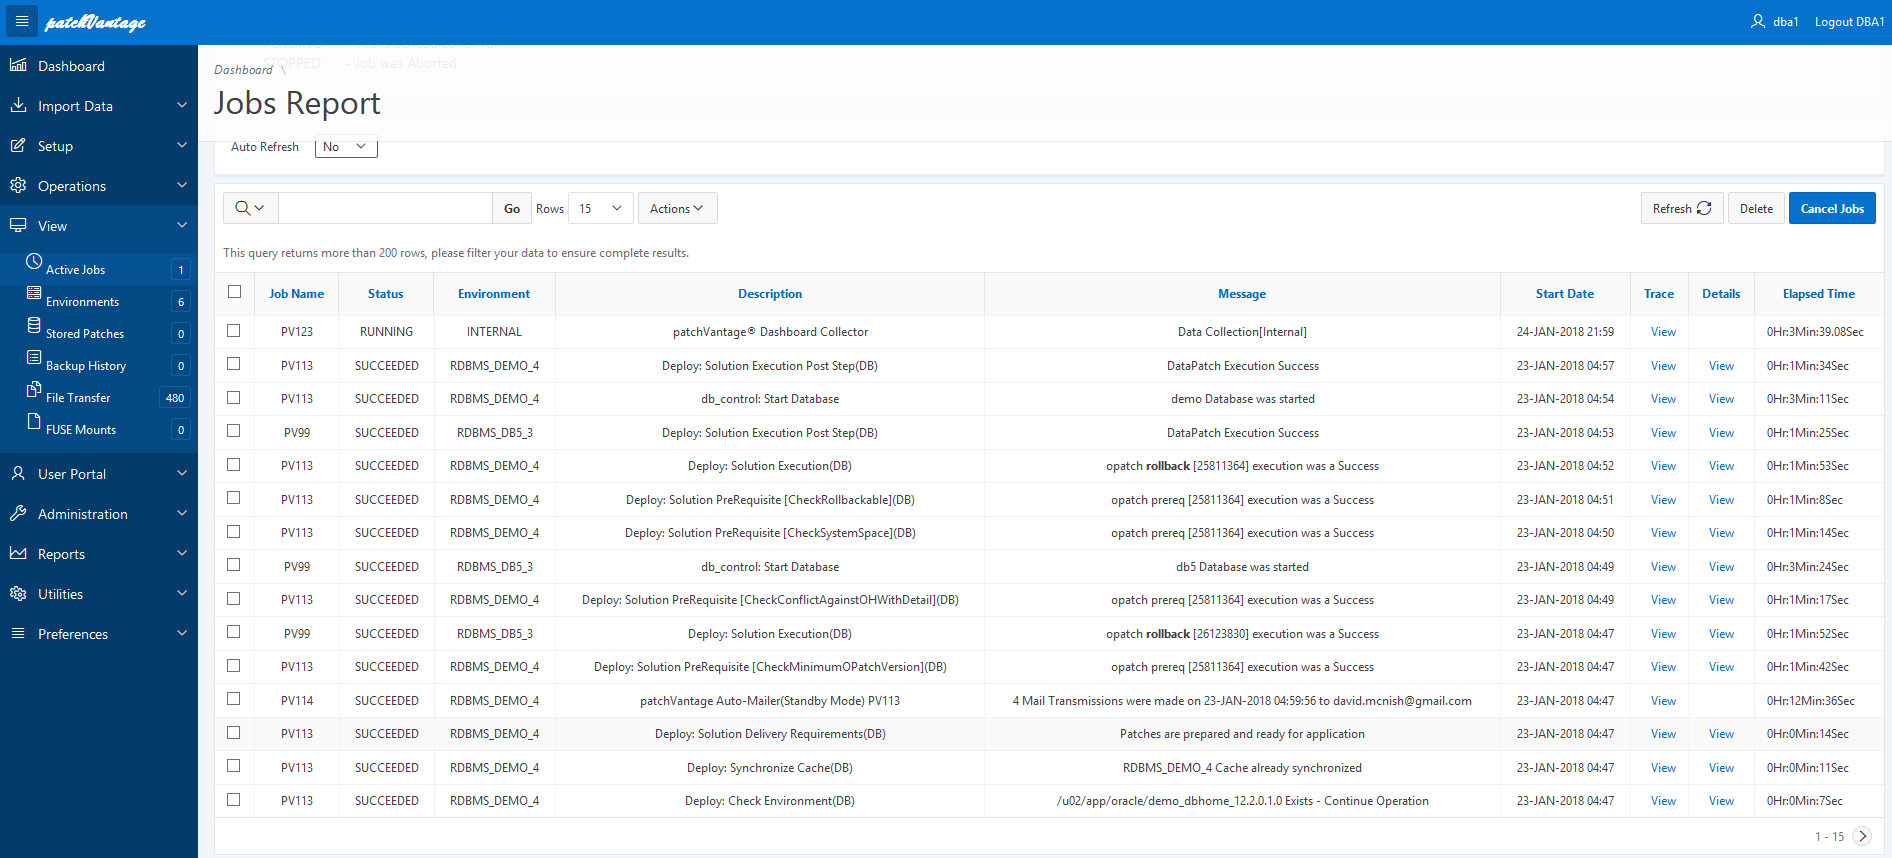
Task: Open Trace View link for PV123 row
Action: coord(1663,332)
